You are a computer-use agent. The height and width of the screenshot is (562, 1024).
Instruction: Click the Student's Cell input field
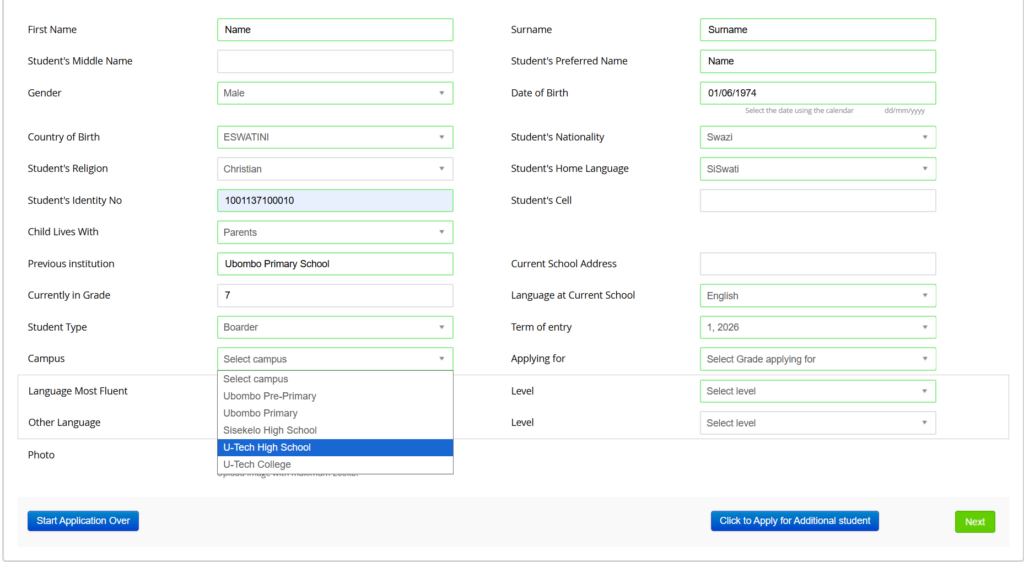[818, 200]
